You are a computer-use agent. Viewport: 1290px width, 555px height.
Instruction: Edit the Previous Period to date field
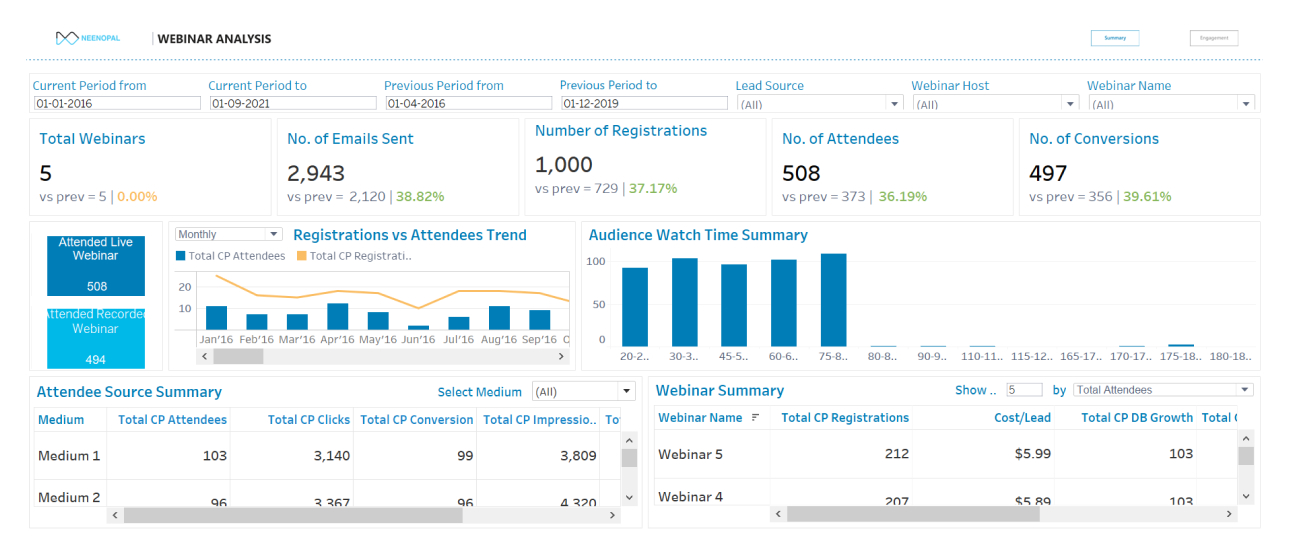pos(645,103)
